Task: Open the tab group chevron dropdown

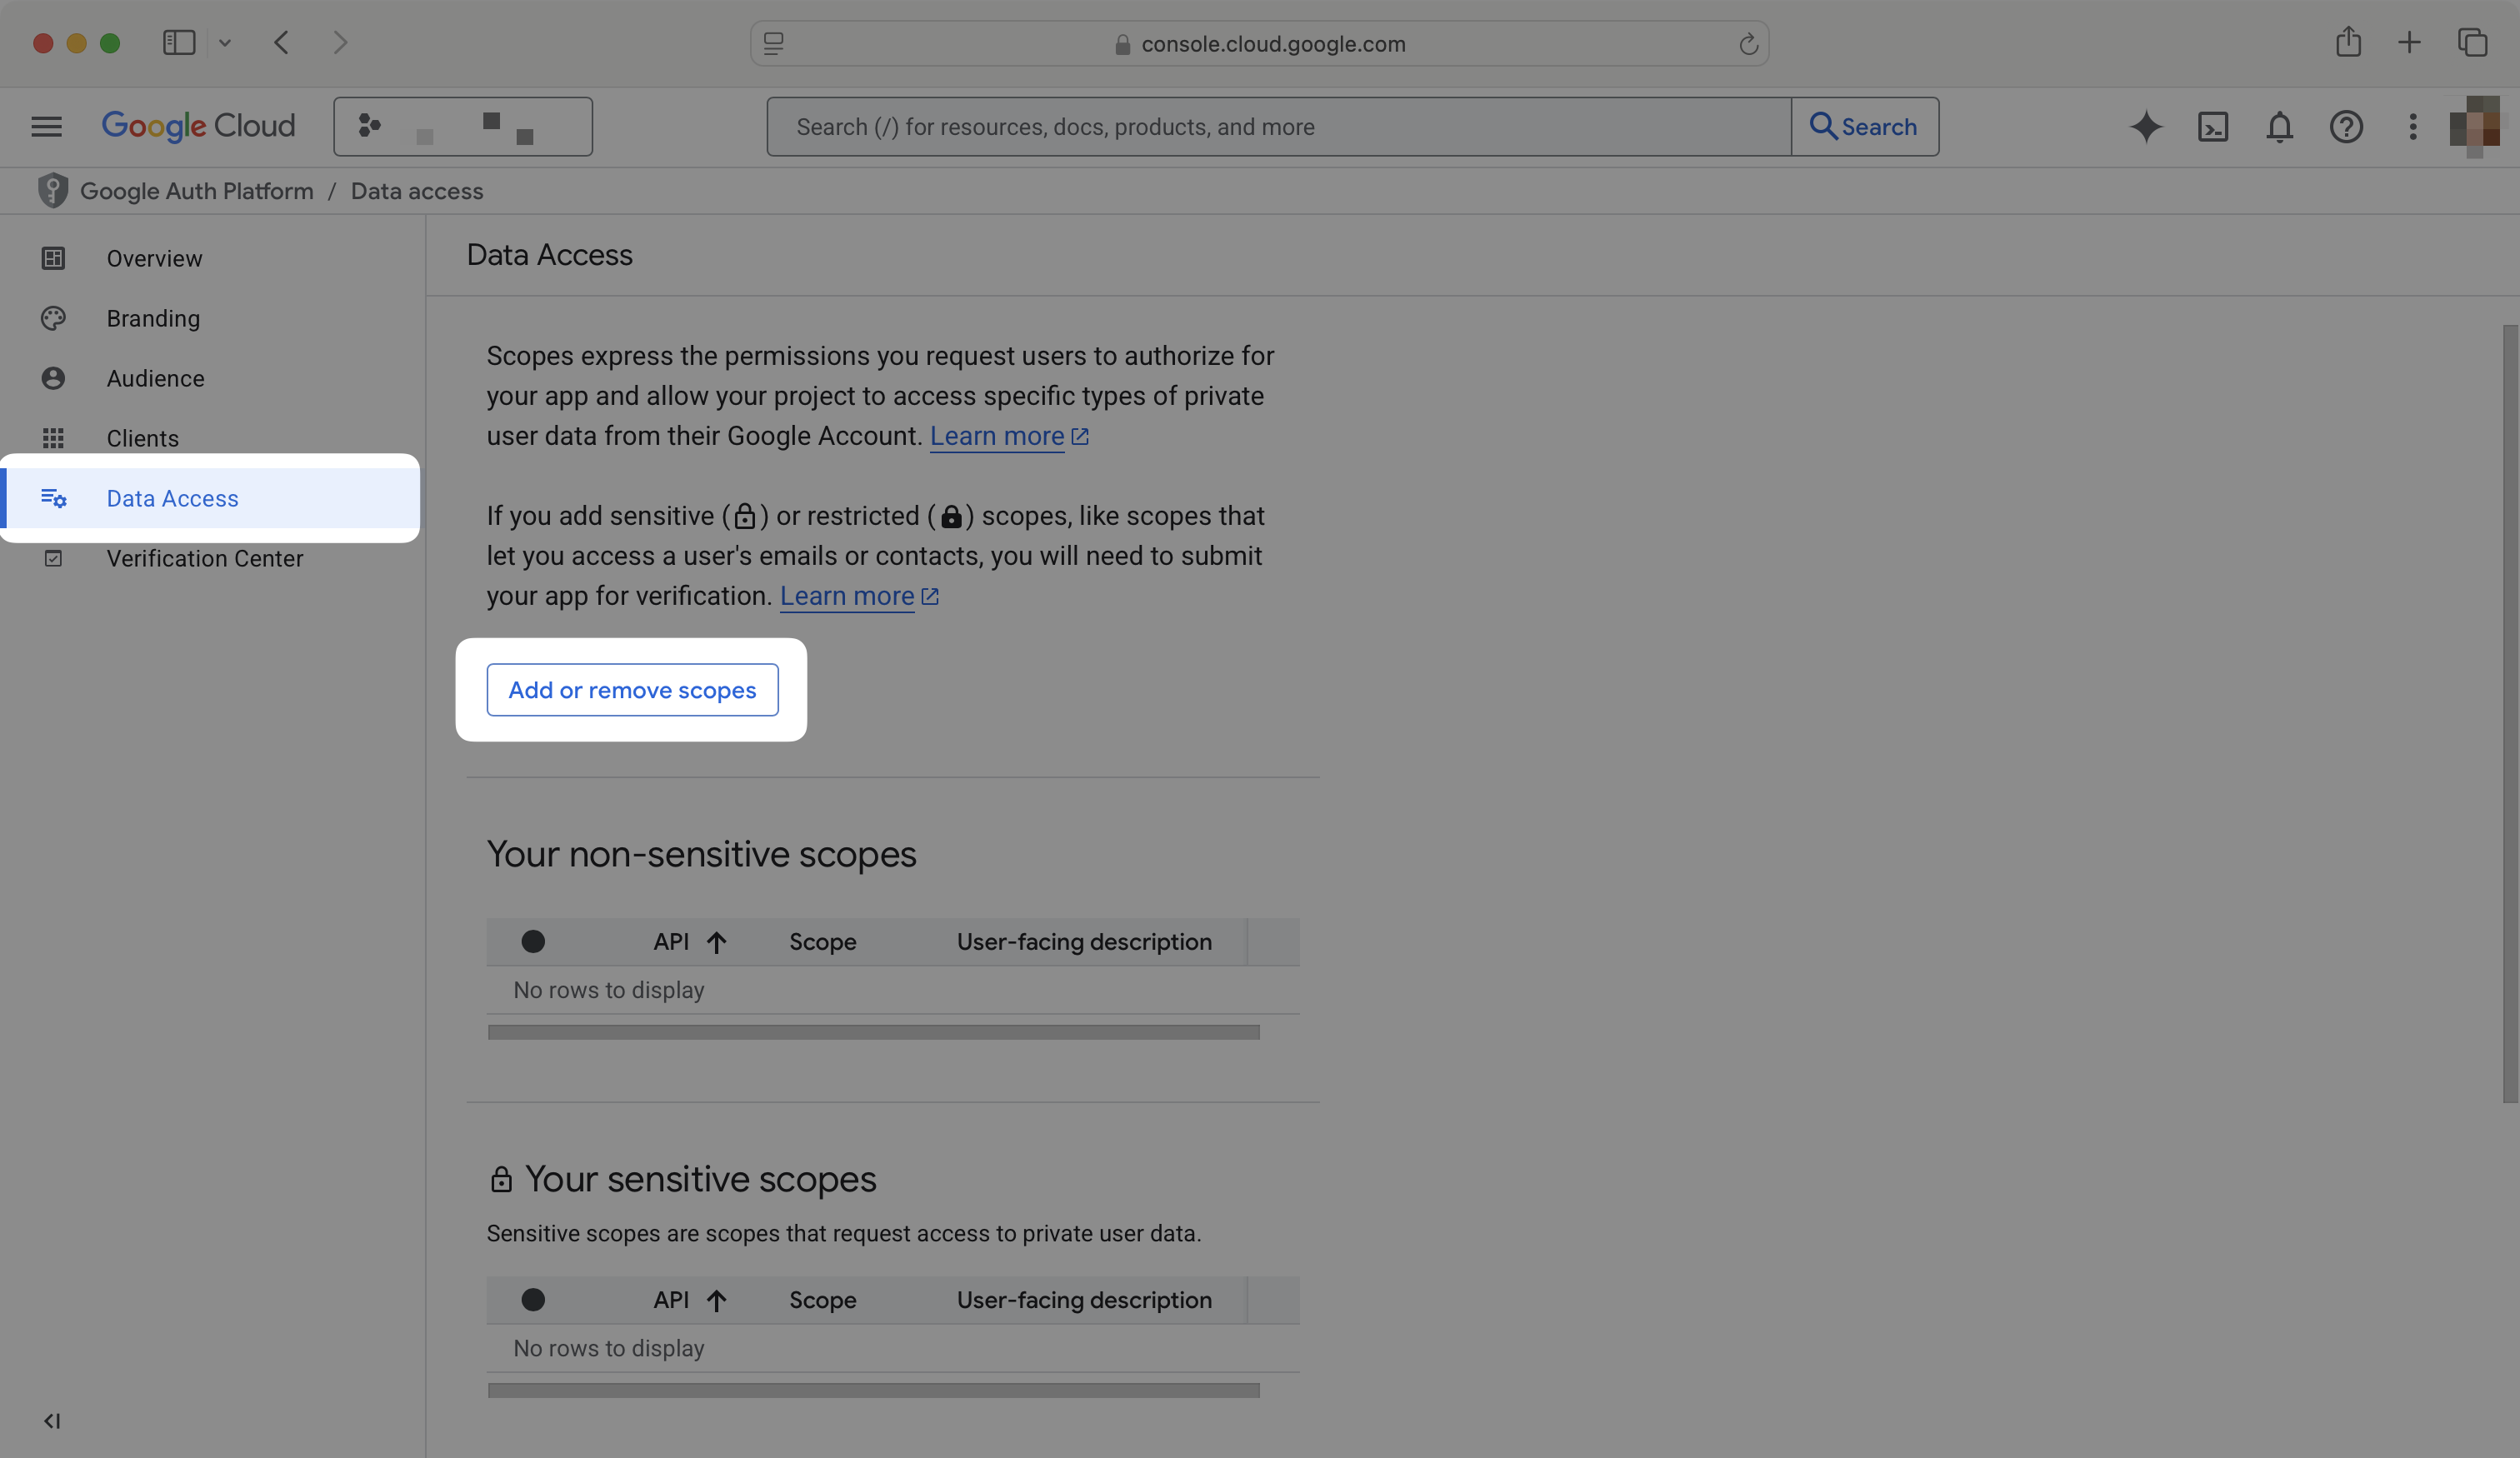Action: tap(225, 42)
